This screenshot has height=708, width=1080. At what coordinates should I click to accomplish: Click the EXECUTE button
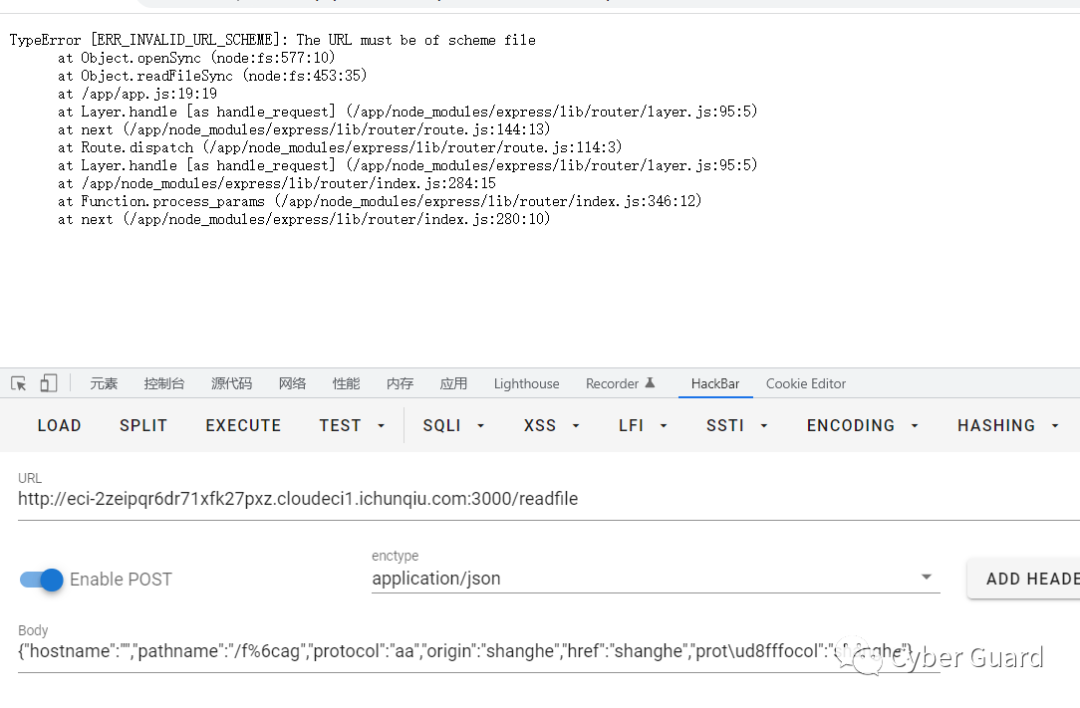click(243, 426)
